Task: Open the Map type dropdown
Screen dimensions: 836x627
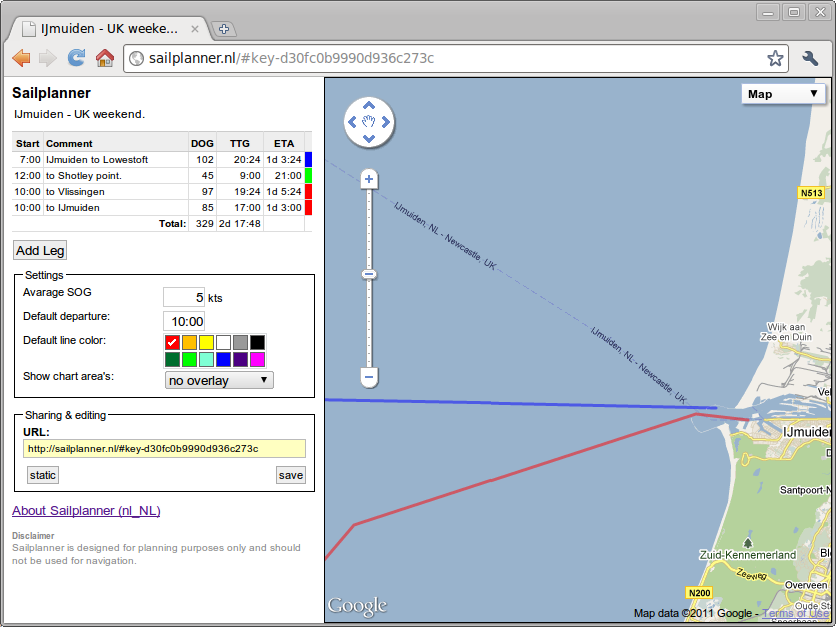Action: point(784,94)
